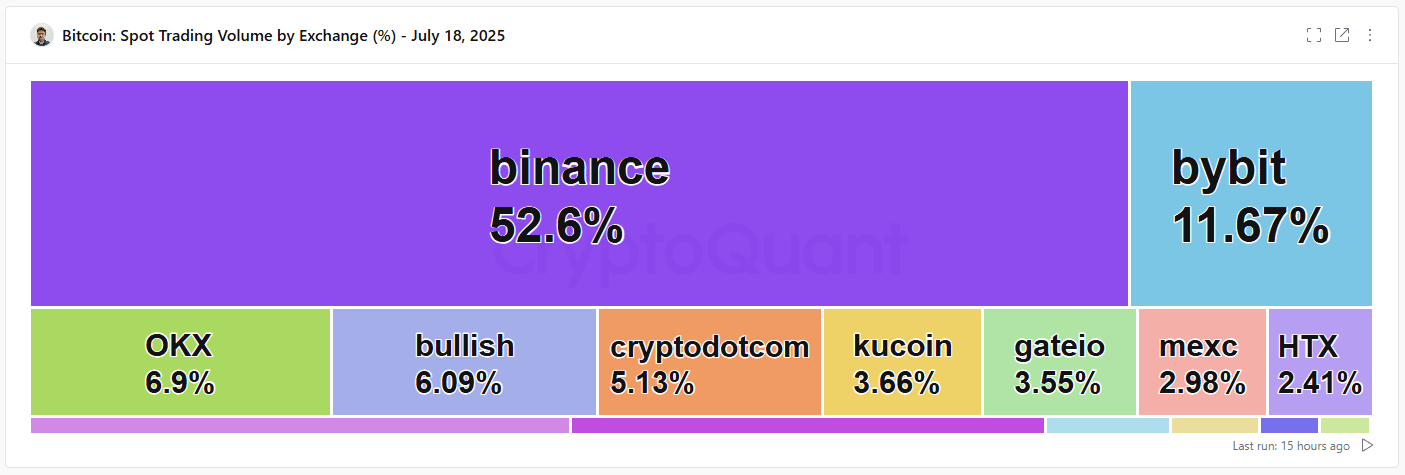
Task: Open the chart title text link
Action: [x=283, y=36]
